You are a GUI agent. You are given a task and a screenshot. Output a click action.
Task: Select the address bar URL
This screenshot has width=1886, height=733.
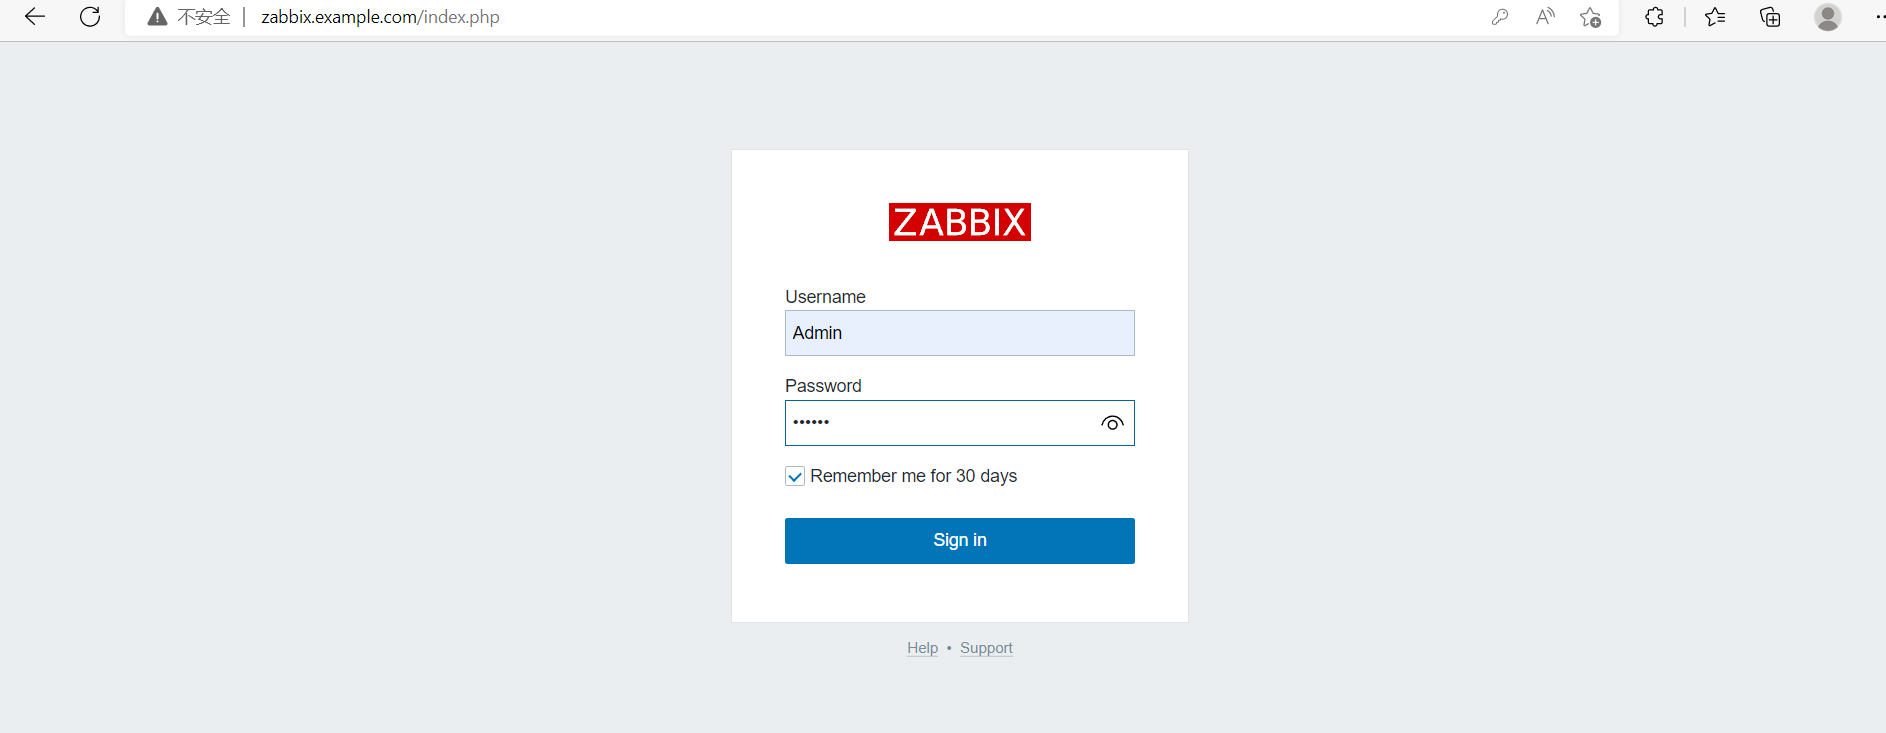380,17
